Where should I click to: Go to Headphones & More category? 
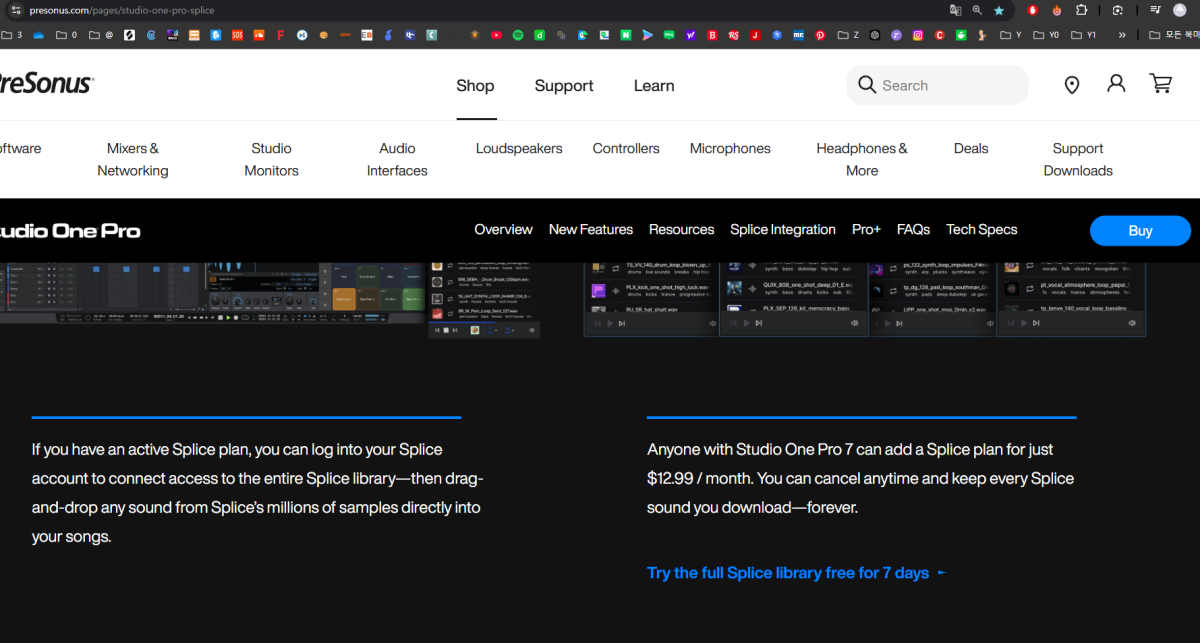coord(862,160)
